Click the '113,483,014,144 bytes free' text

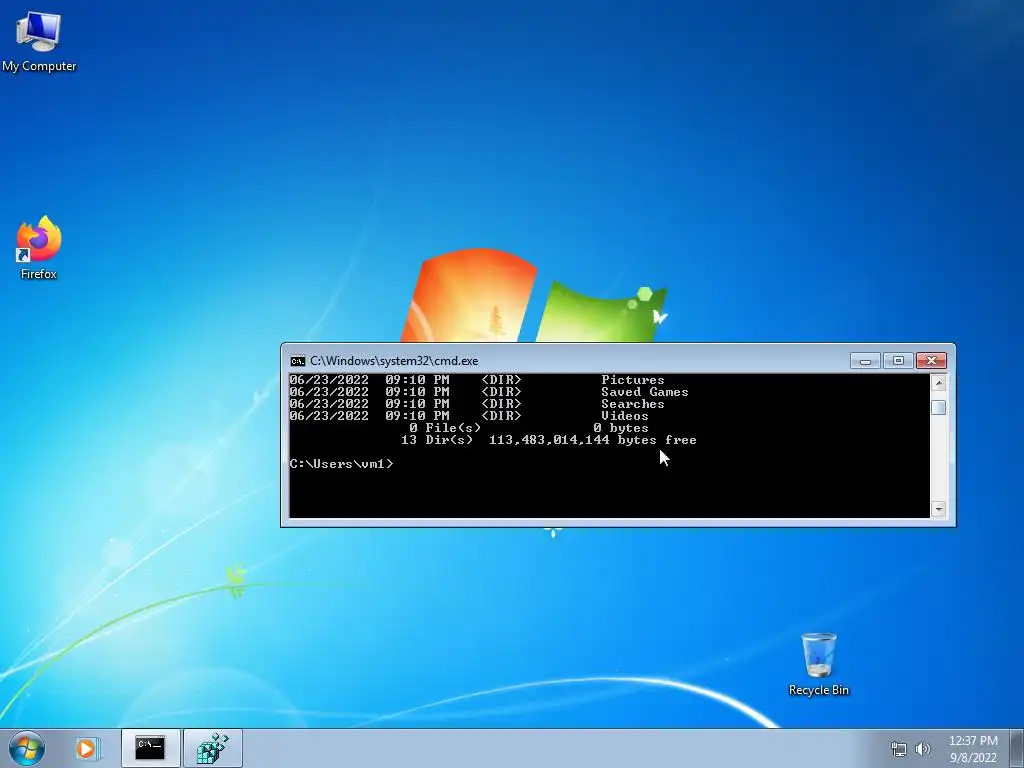[592, 440]
